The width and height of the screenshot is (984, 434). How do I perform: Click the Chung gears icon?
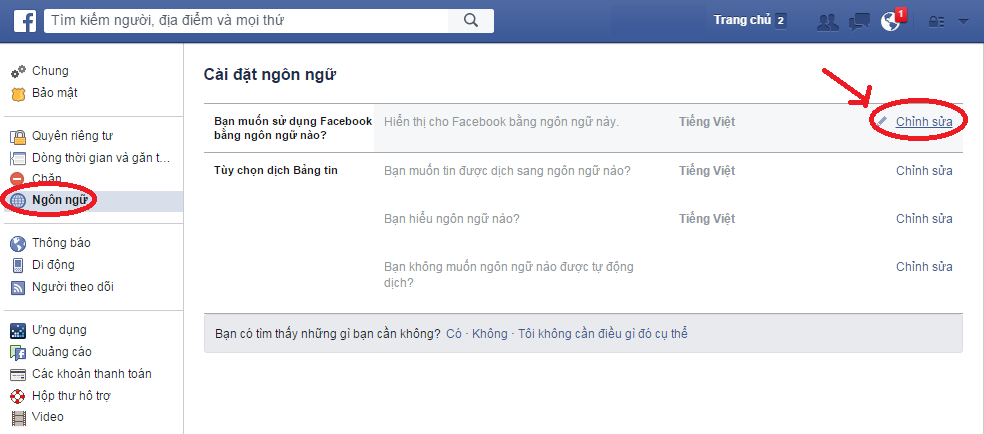point(19,71)
